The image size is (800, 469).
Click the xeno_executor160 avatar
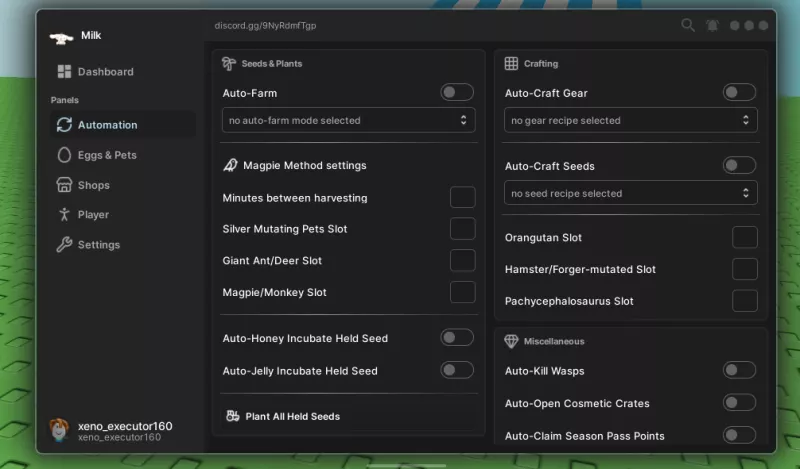point(59,430)
